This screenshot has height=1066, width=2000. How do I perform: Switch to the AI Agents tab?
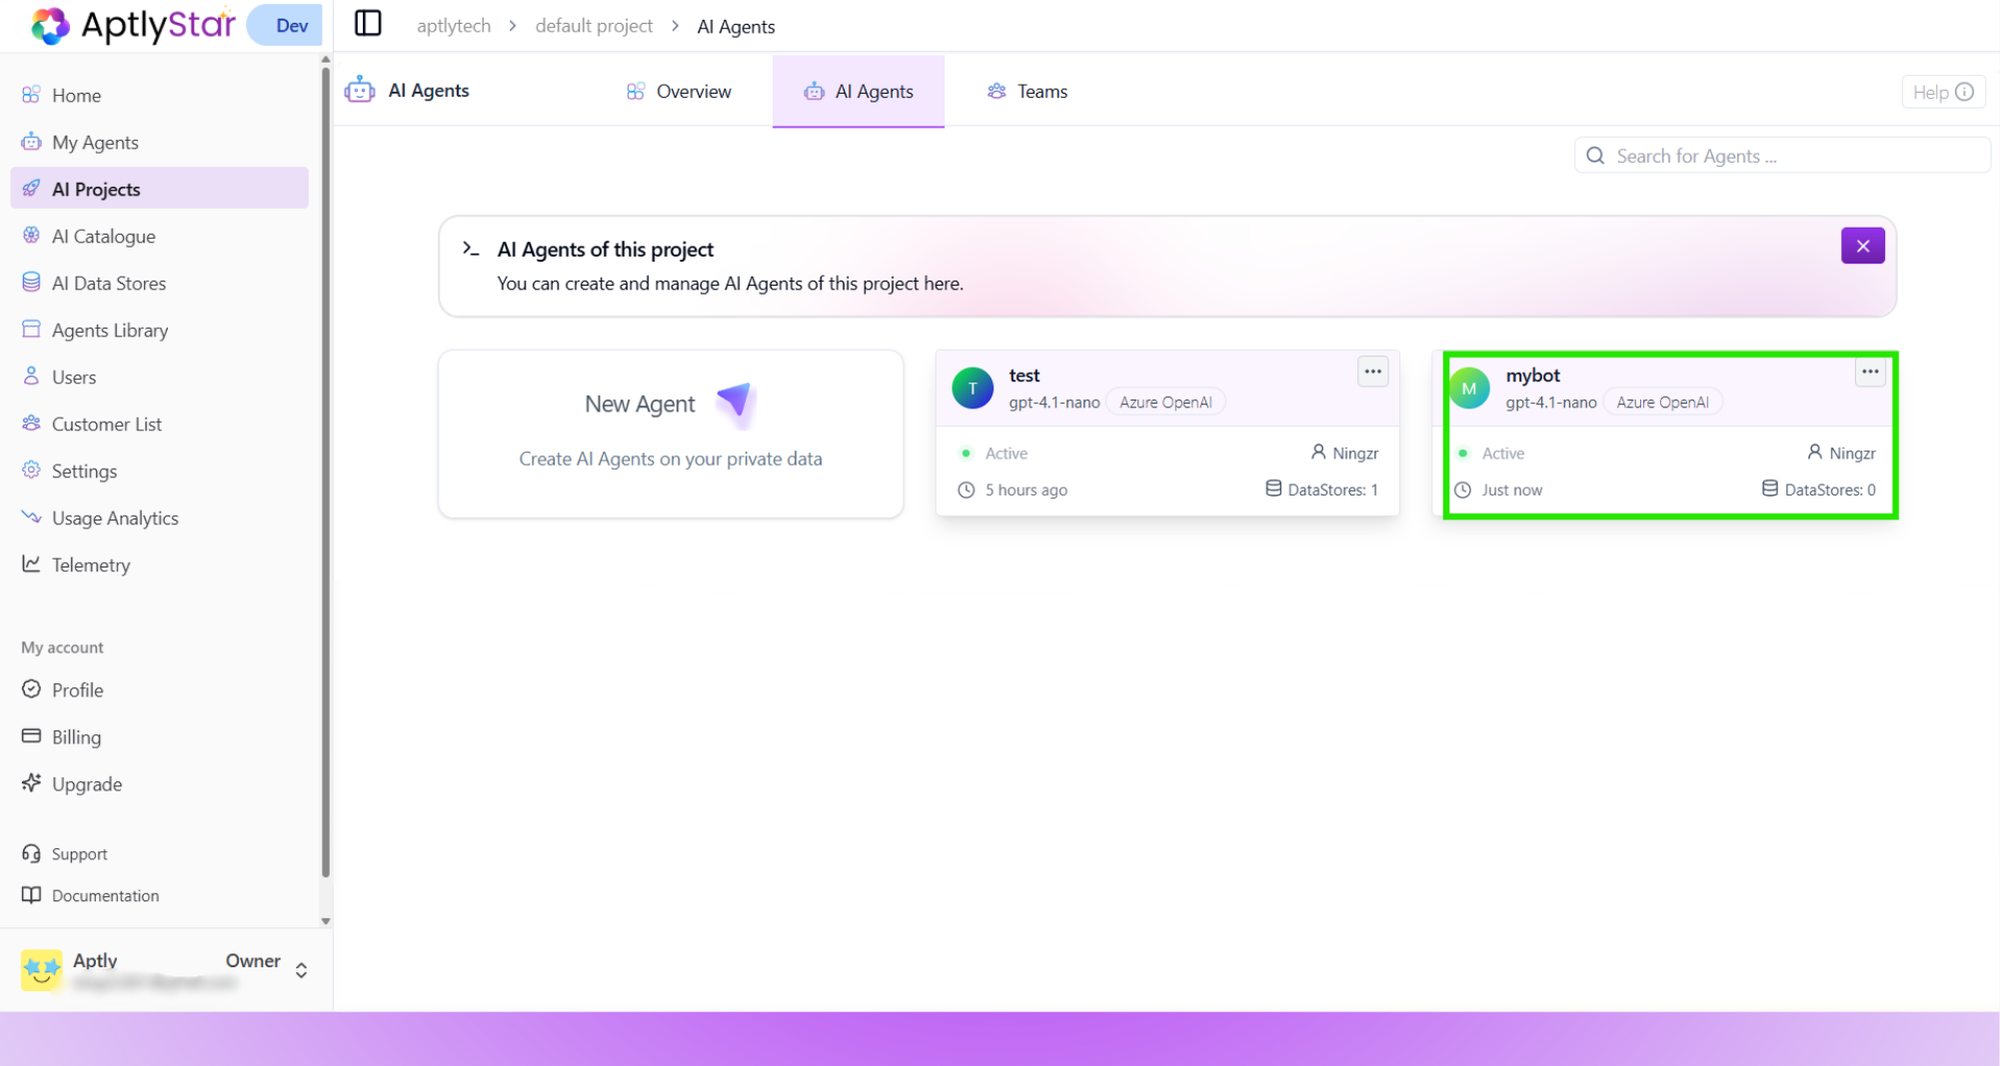click(858, 91)
